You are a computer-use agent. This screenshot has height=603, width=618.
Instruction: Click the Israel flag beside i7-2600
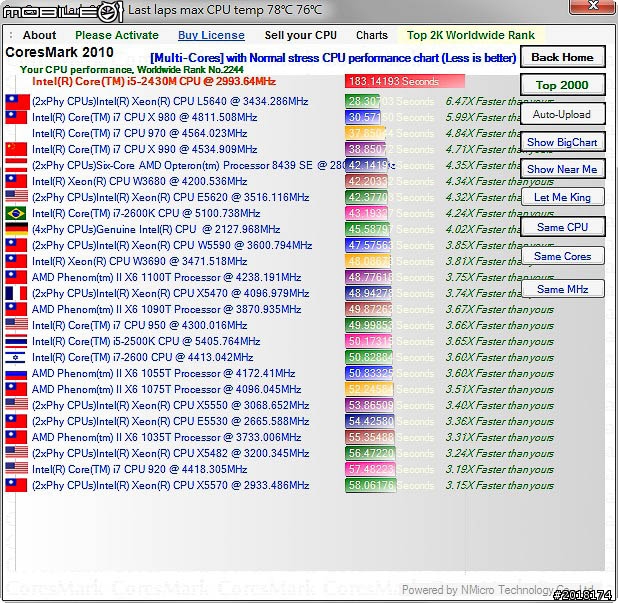[15, 357]
